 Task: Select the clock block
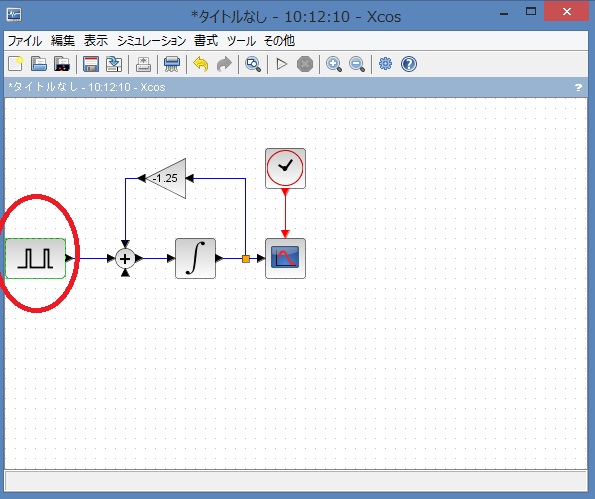[285, 168]
